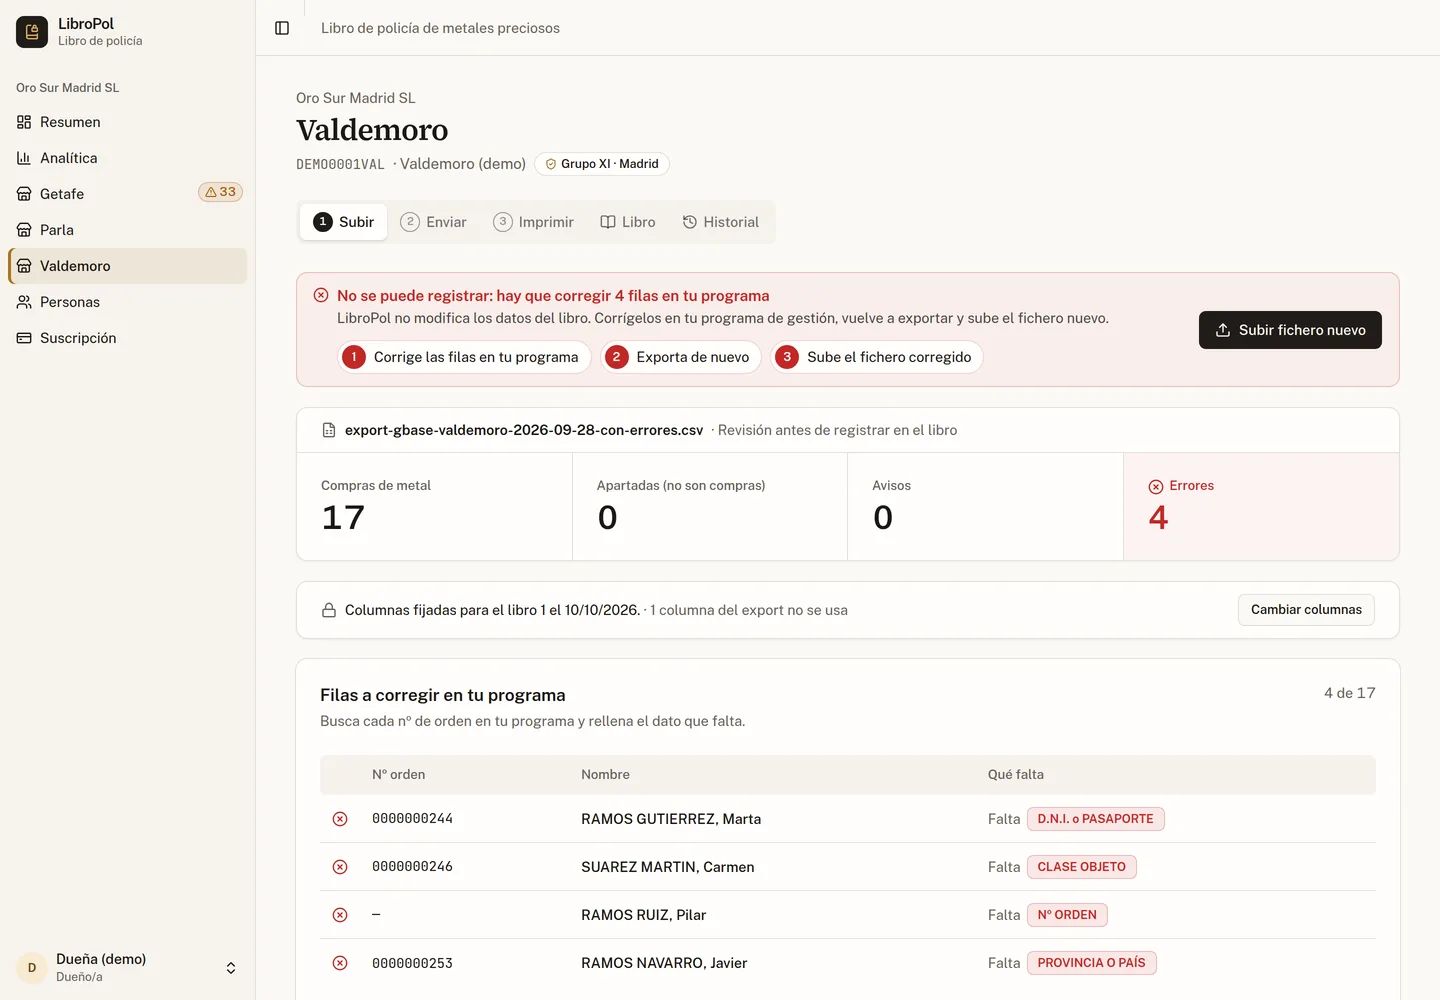Screen dimensions: 1440x1000
Task: Click the error icon on row 0000000246
Action: tap(340, 867)
